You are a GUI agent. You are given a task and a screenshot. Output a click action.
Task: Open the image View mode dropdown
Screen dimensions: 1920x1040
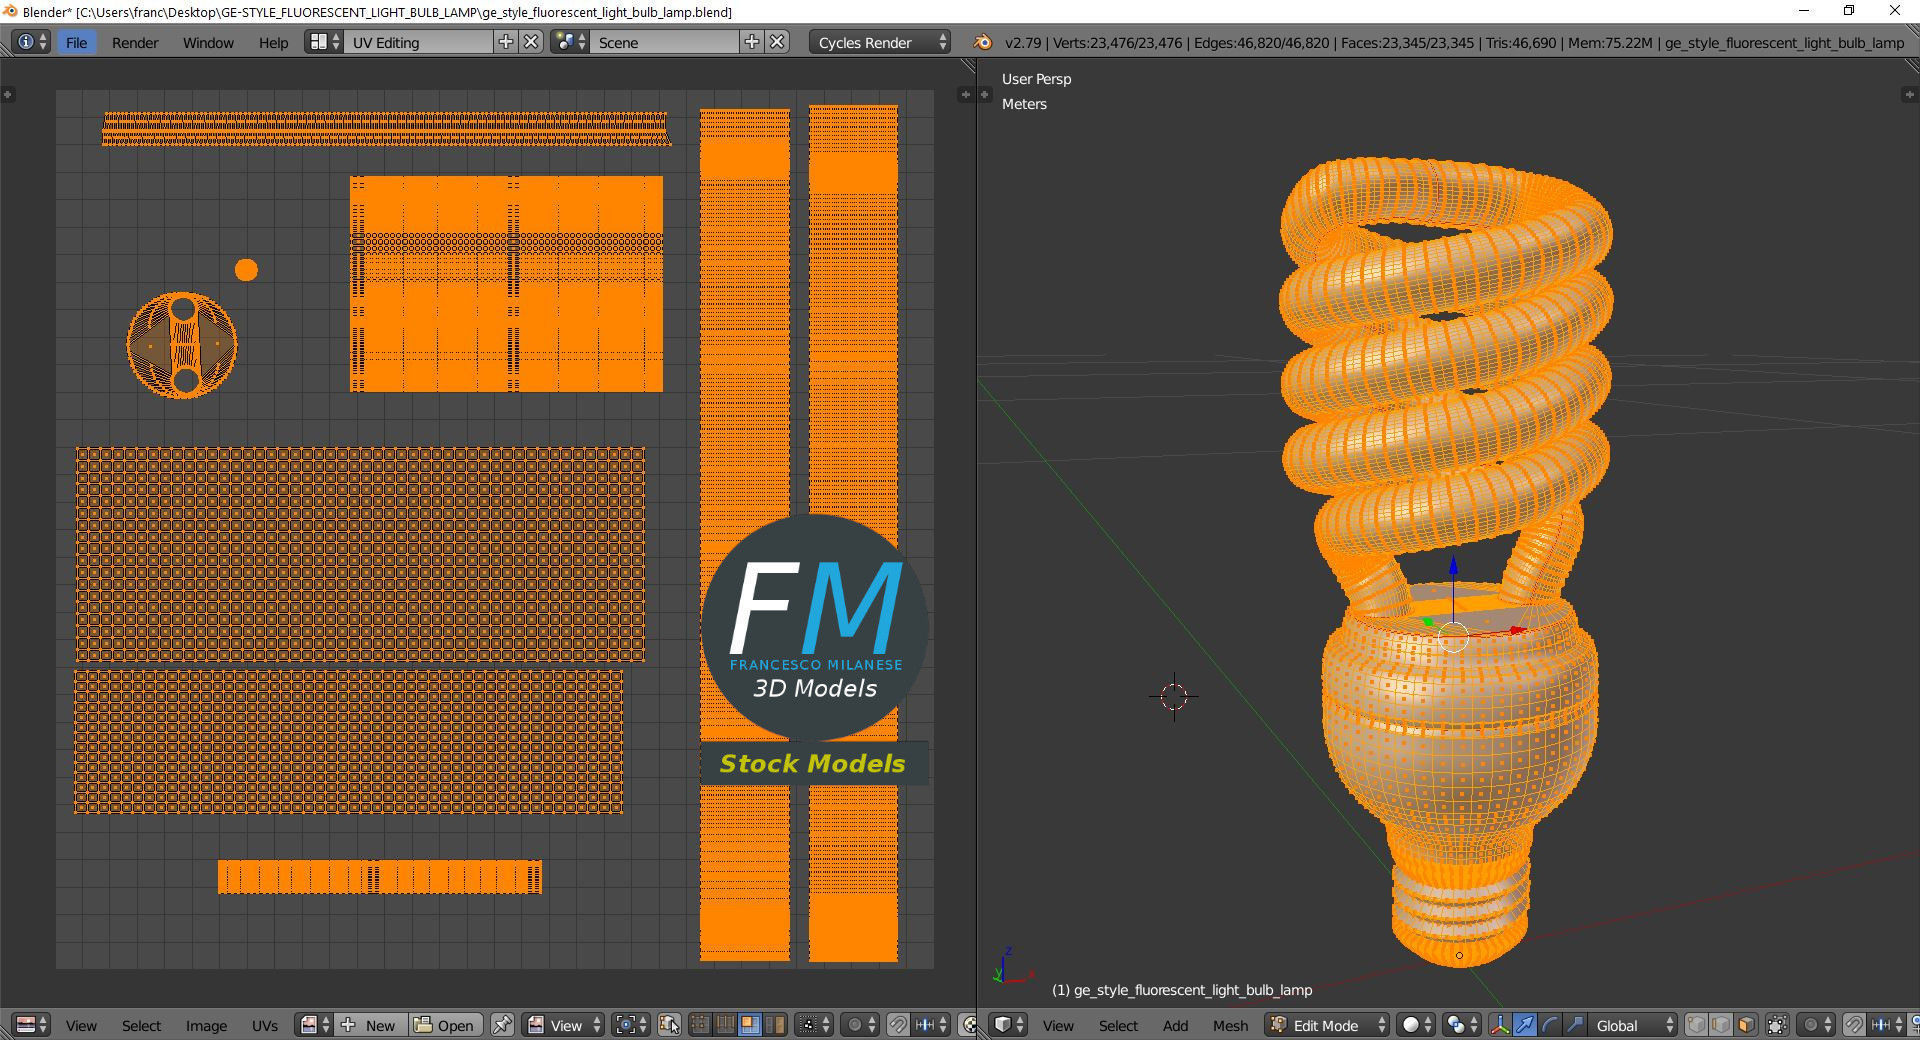click(564, 1025)
